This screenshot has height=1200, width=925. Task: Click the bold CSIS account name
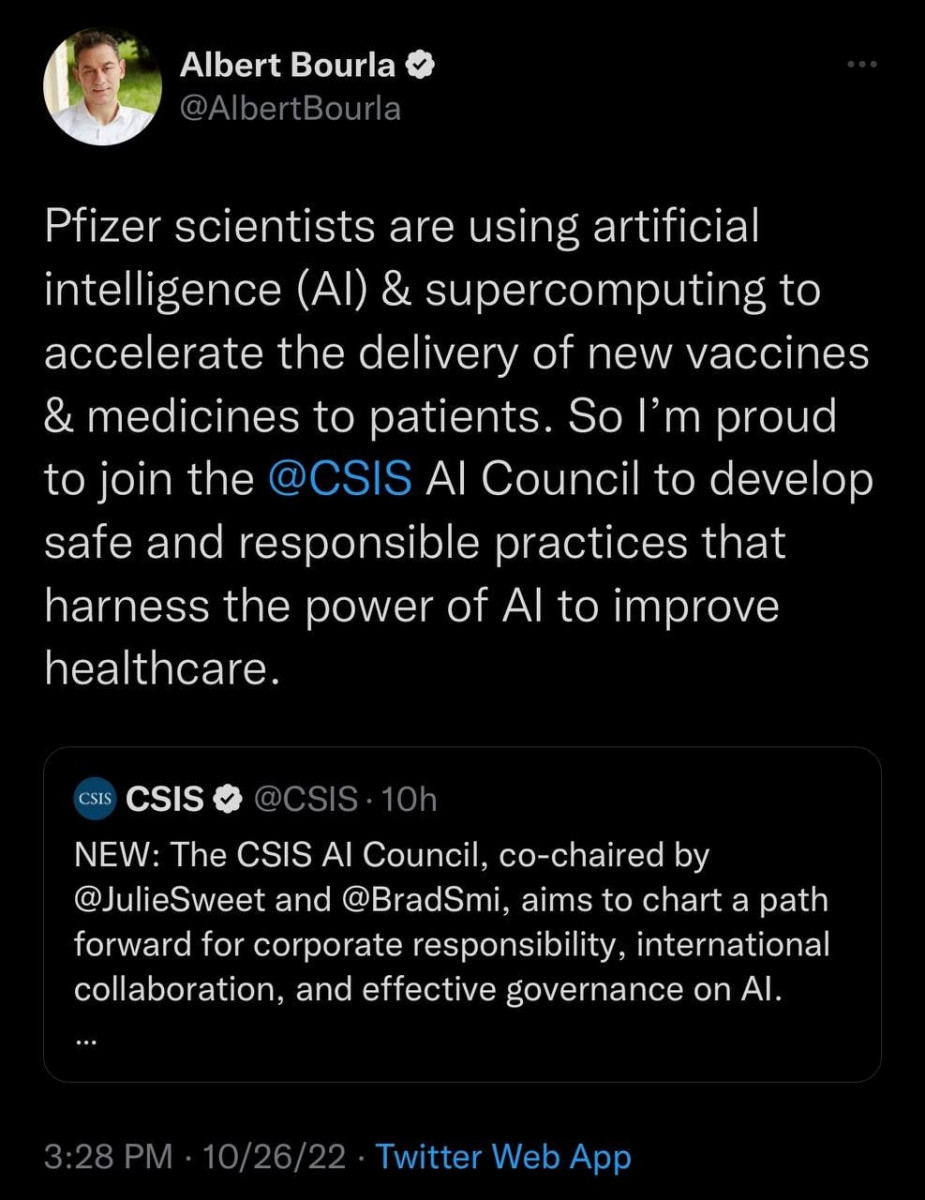(x=166, y=798)
